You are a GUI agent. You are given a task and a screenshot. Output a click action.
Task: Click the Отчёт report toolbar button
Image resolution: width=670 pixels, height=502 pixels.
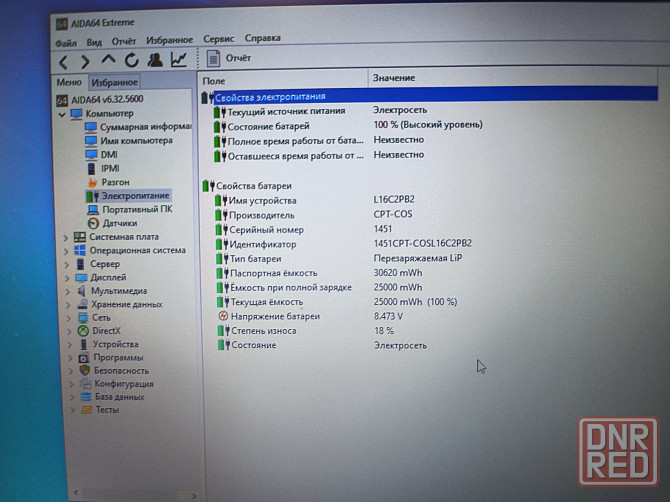(229, 58)
